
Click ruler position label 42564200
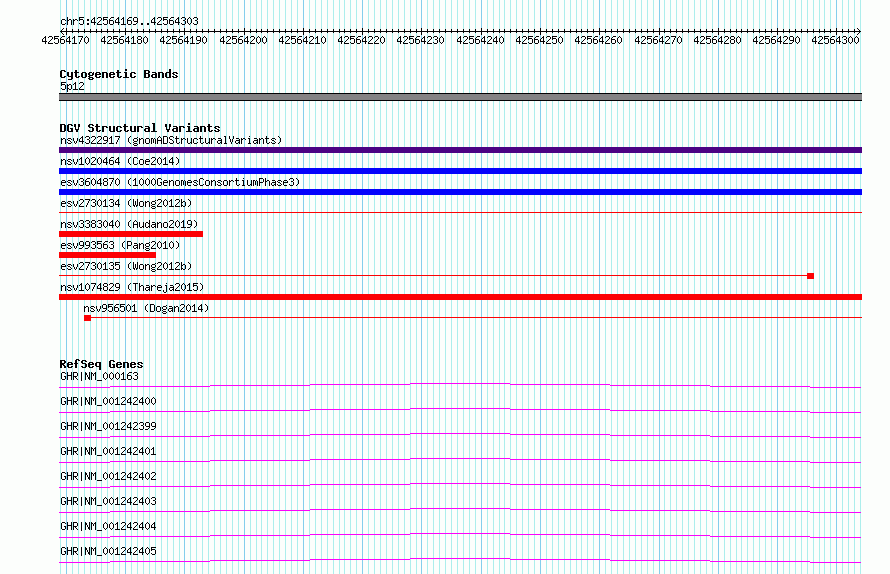click(243, 40)
